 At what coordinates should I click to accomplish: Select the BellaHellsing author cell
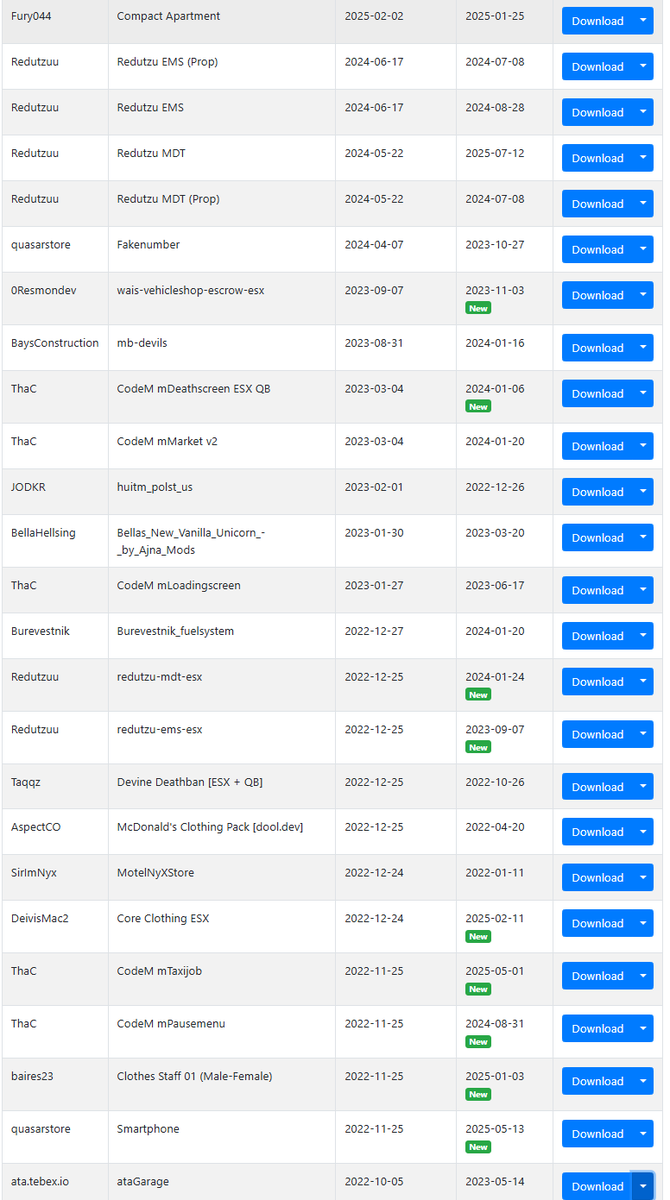[x=55, y=541]
